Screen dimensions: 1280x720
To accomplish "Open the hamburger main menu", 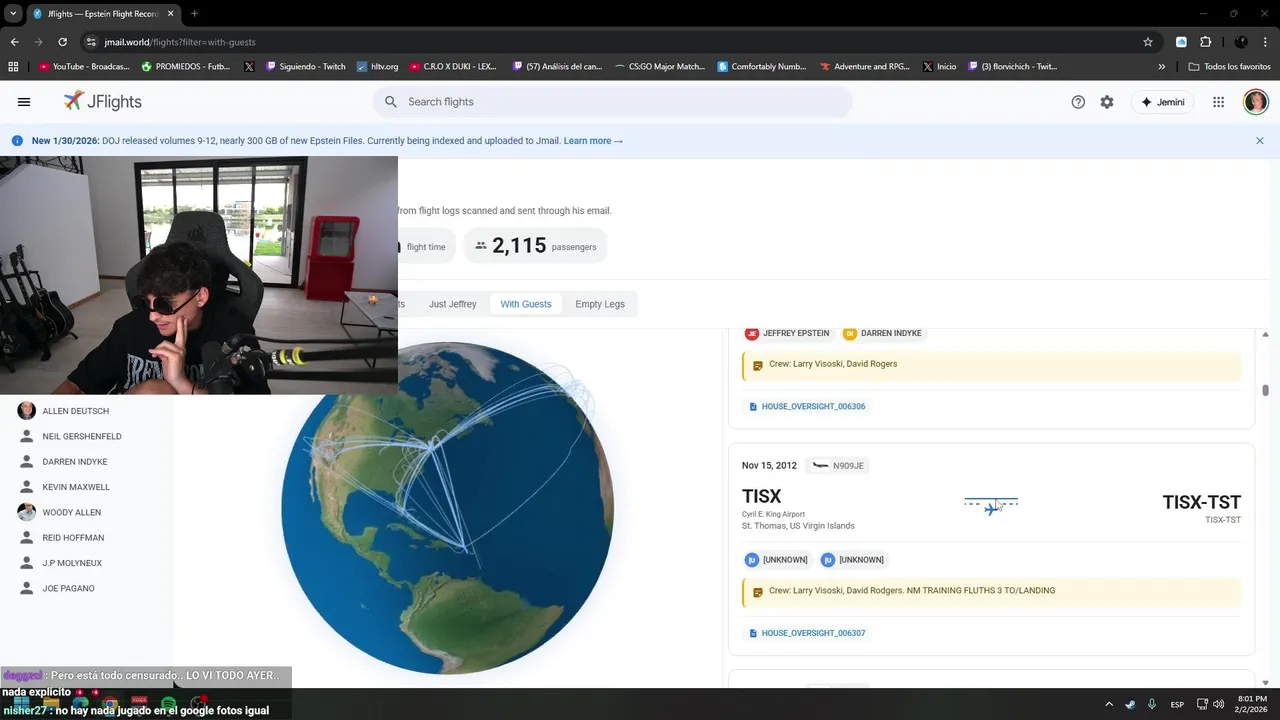I will click(24, 102).
